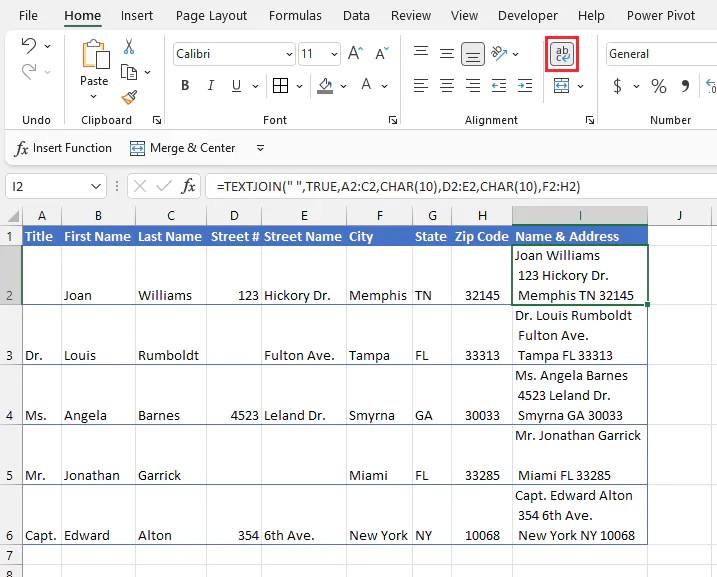Click the Paste clipboard icon
This screenshot has height=577, width=717.
[95, 55]
